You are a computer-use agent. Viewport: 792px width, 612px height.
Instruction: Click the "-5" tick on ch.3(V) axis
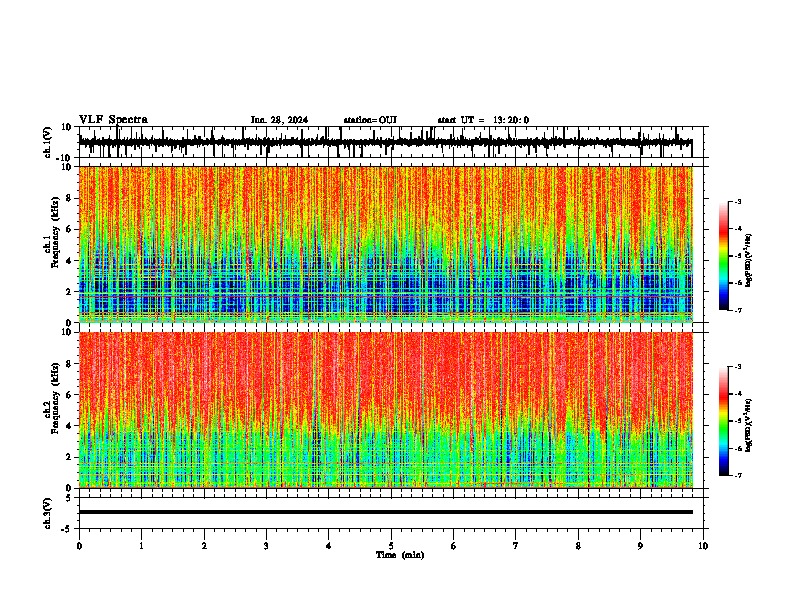pyautogui.click(x=68, y=529)
